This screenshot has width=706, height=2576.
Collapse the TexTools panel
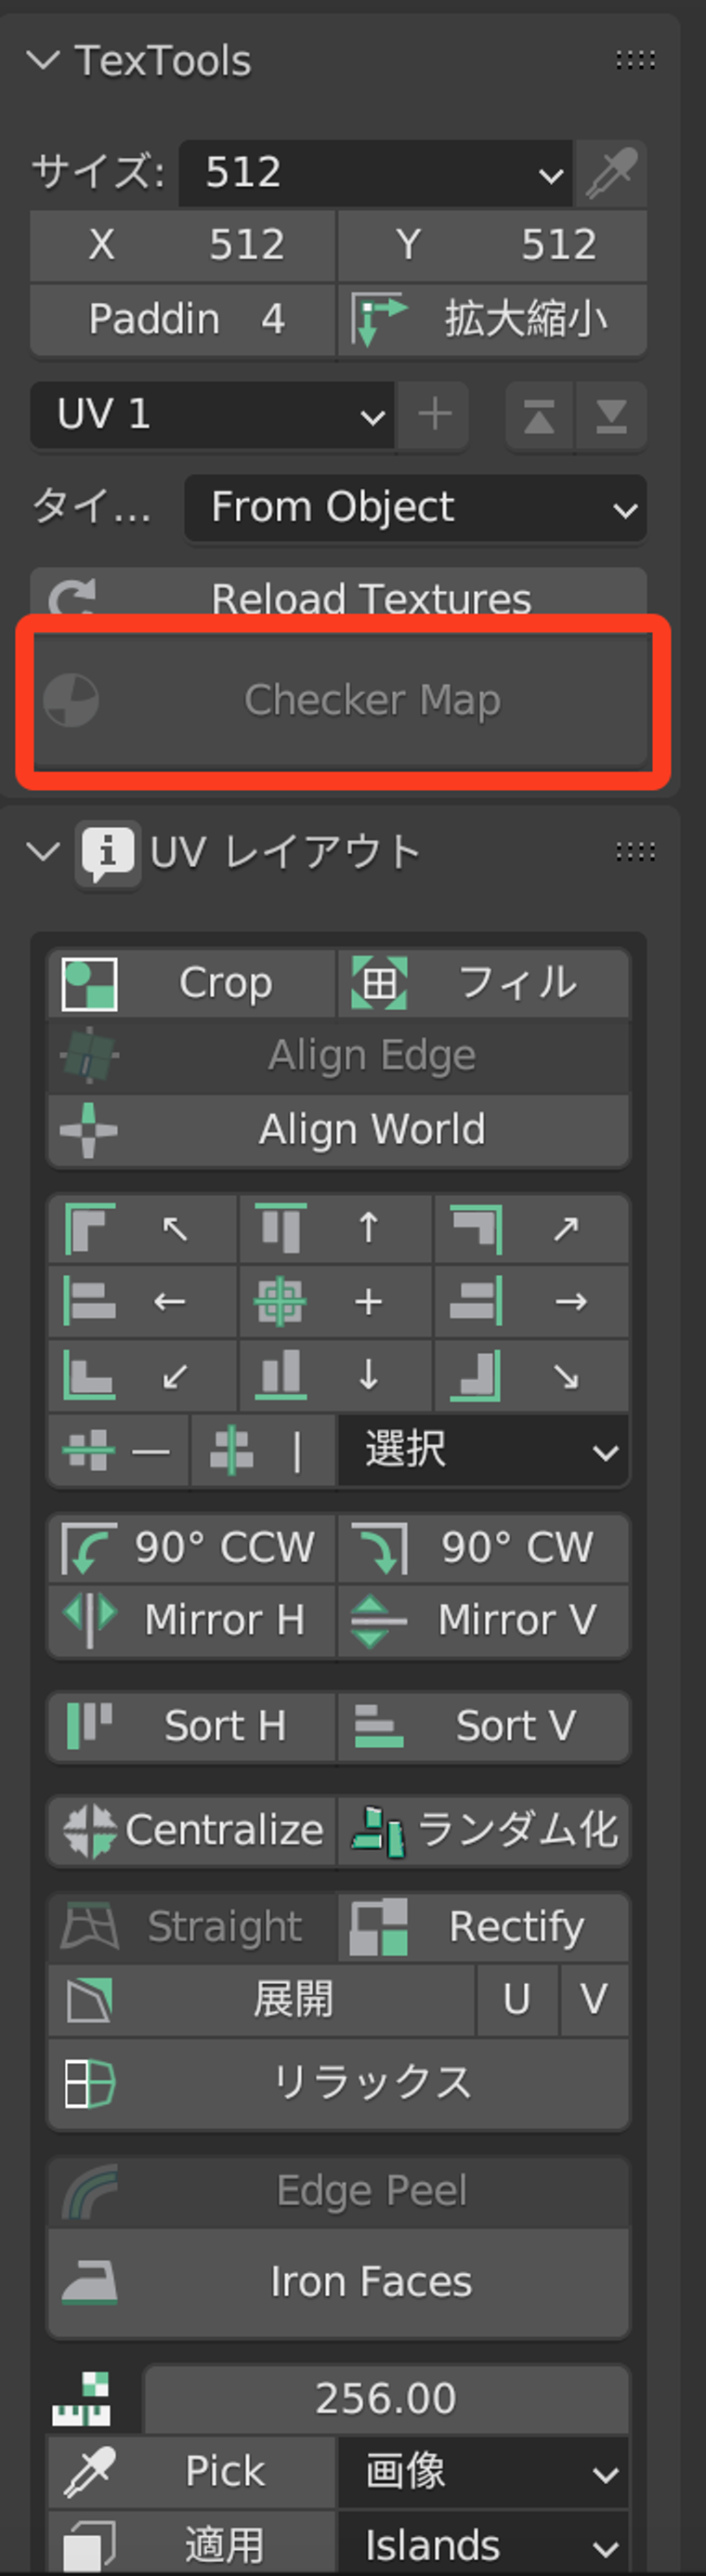coord(43,61)
